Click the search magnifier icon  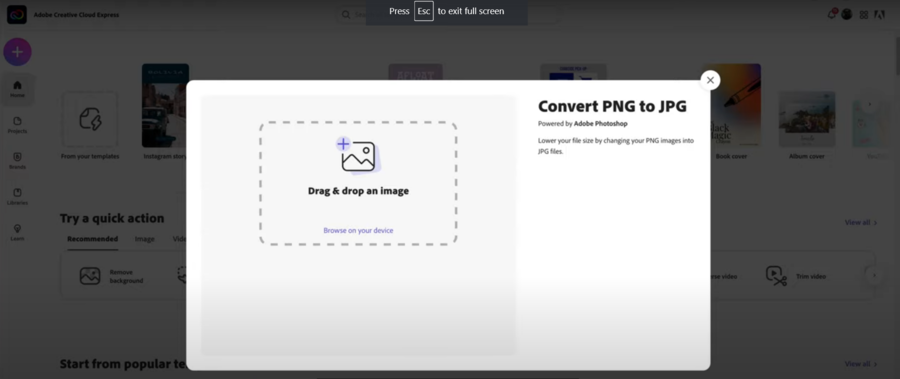pos(346,14)
